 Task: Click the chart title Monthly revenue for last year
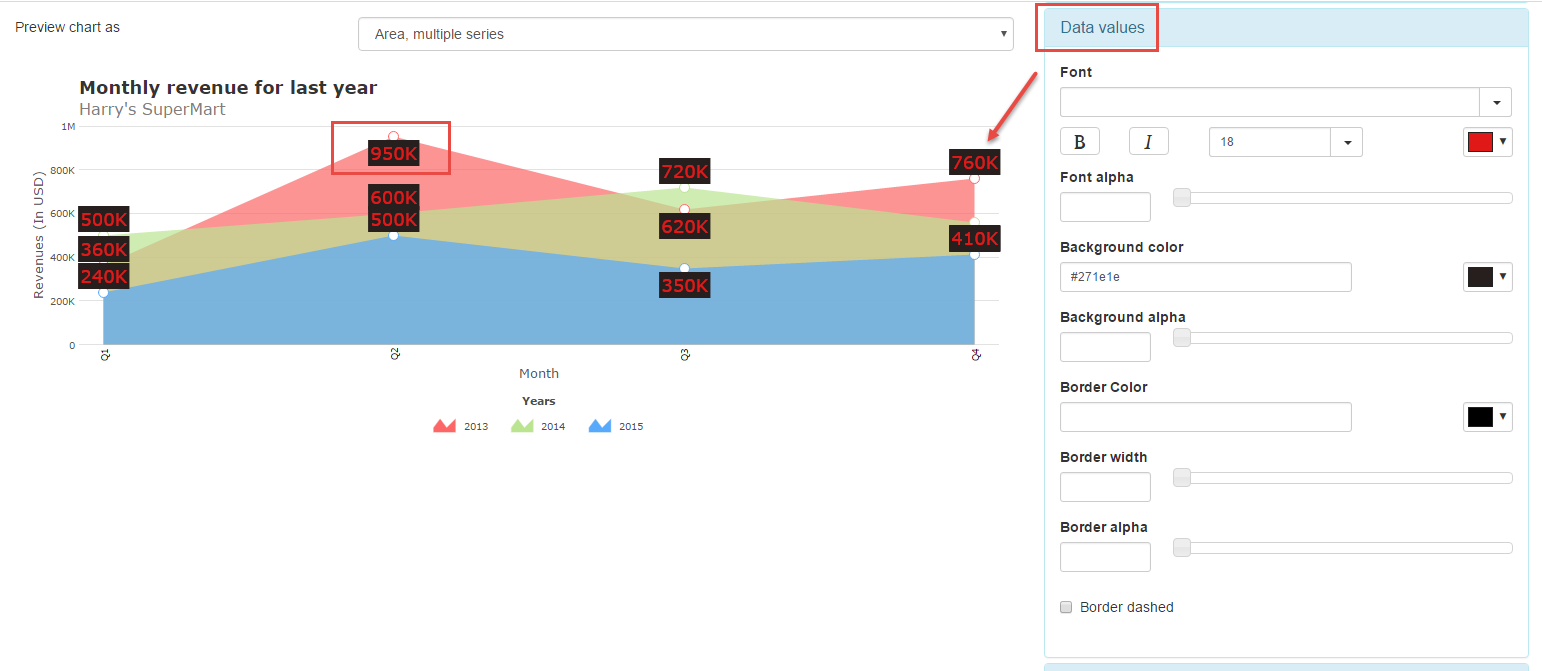point(227,87)
